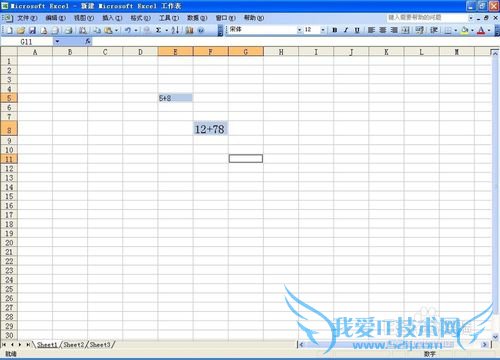Open AutoSum functions dropdown arrow
This screenshot has height=360, width=500.
click(166, 30)
